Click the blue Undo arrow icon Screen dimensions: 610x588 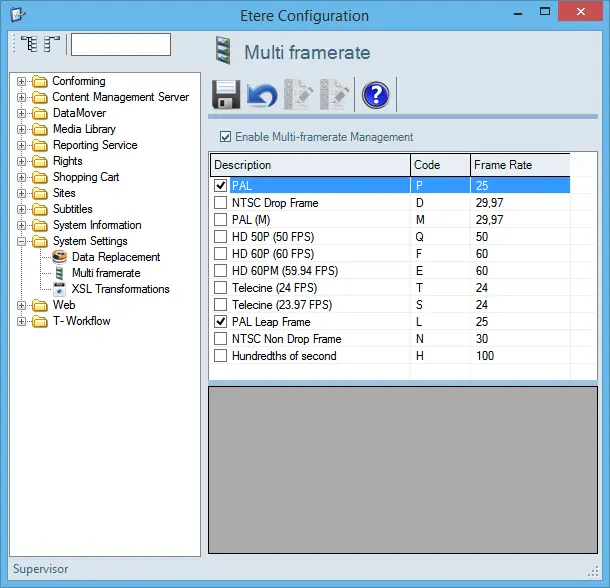pyautogui.click(x=262, y=96)
